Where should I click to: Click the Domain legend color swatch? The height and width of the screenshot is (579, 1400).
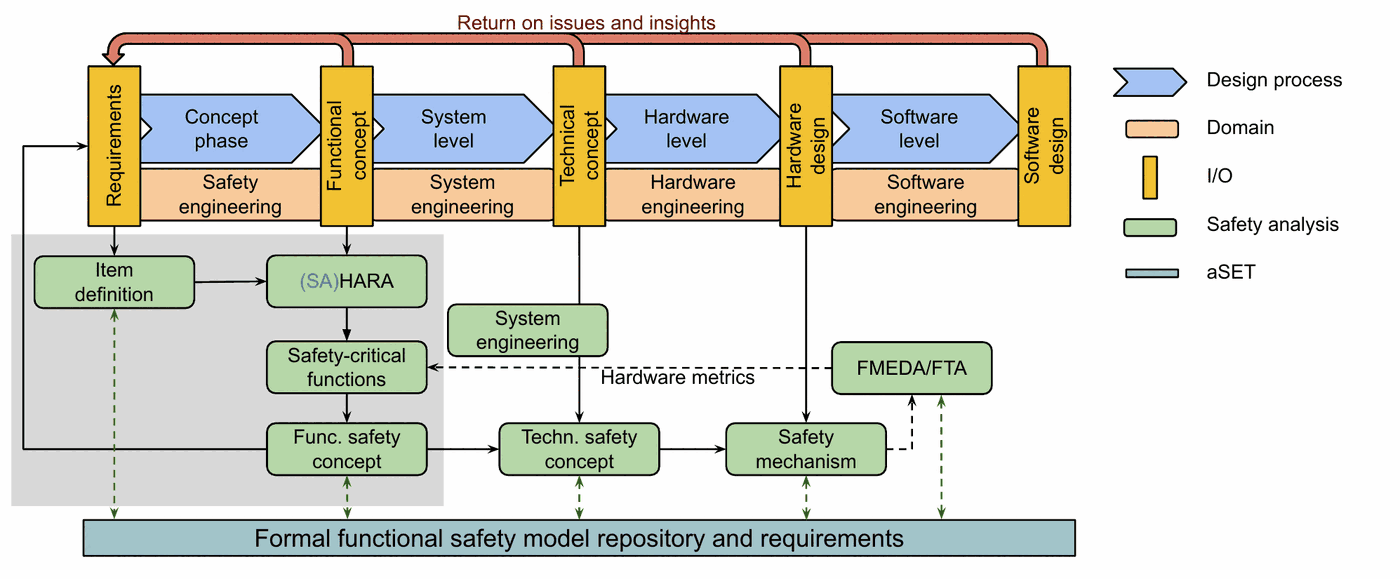pyautogui.click(x=1152, y=128)
